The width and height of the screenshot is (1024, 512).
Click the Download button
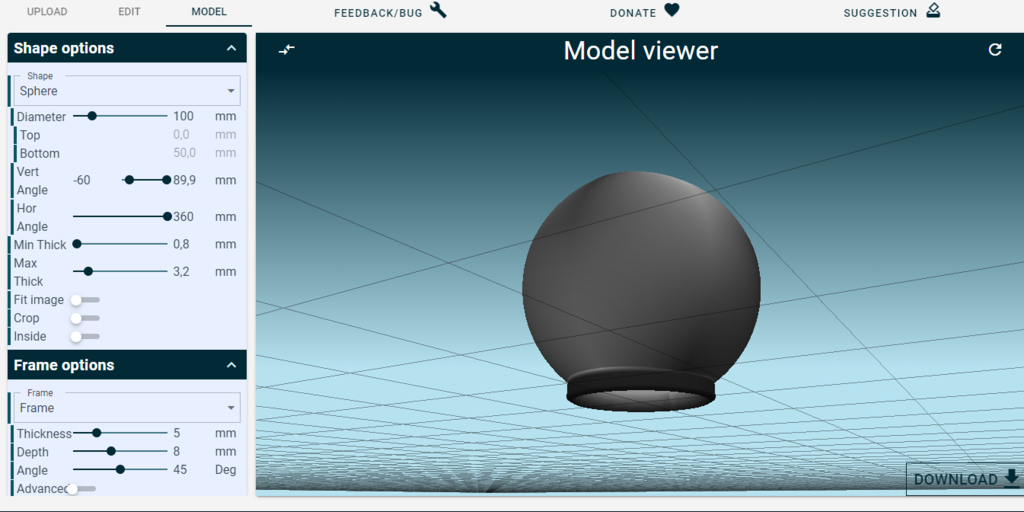tap(965, 479)
